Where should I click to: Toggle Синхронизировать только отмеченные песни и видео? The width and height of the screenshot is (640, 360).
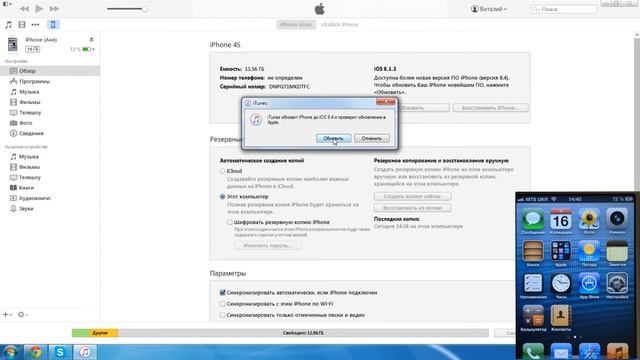click(222, 315)
